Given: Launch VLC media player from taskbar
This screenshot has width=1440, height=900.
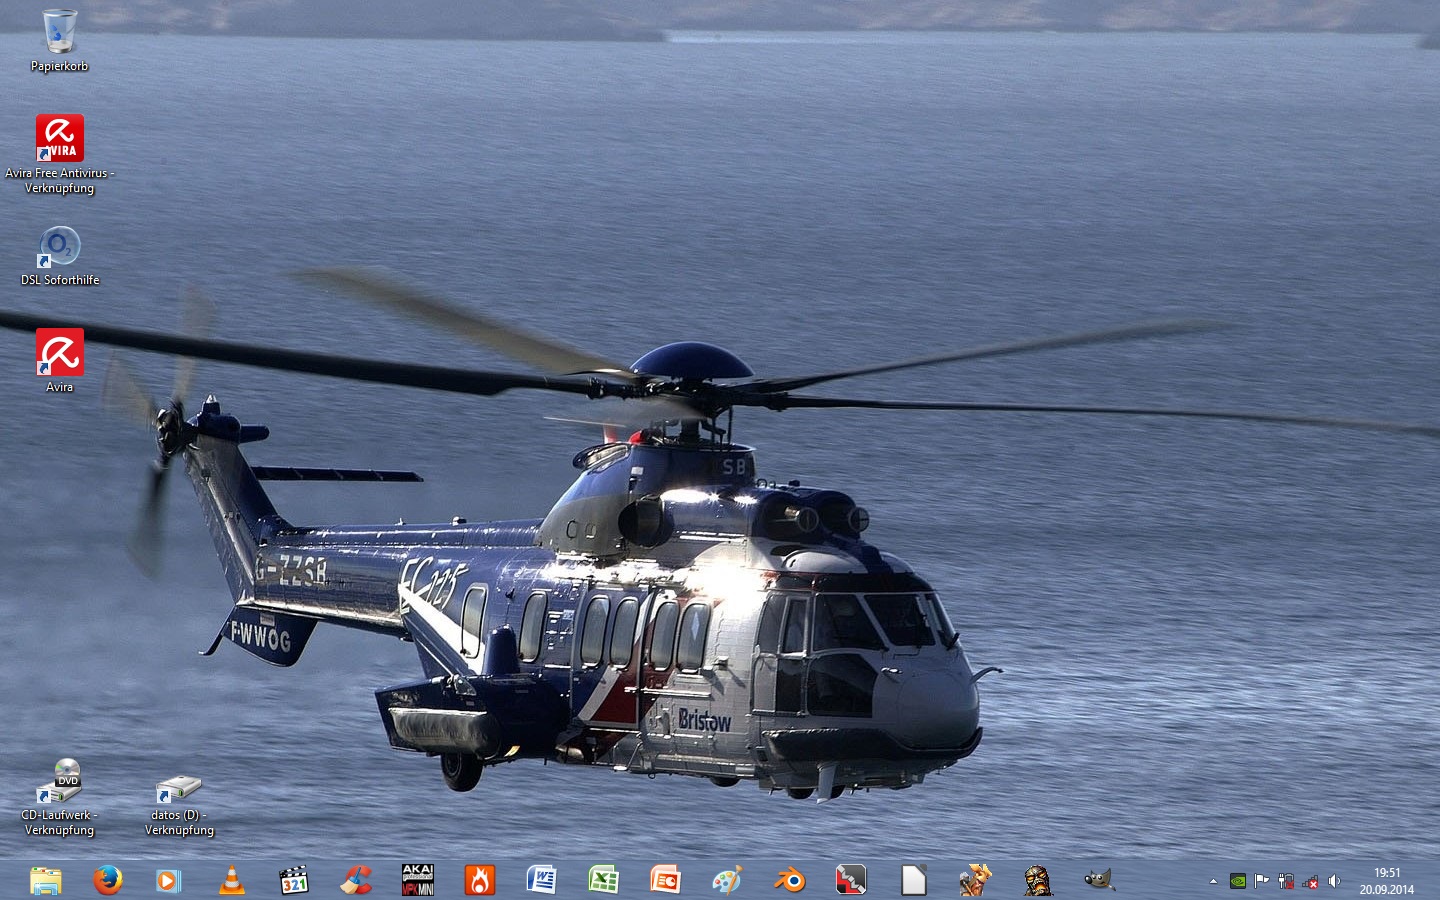Looking at the screenshot, I should point(231,880).
